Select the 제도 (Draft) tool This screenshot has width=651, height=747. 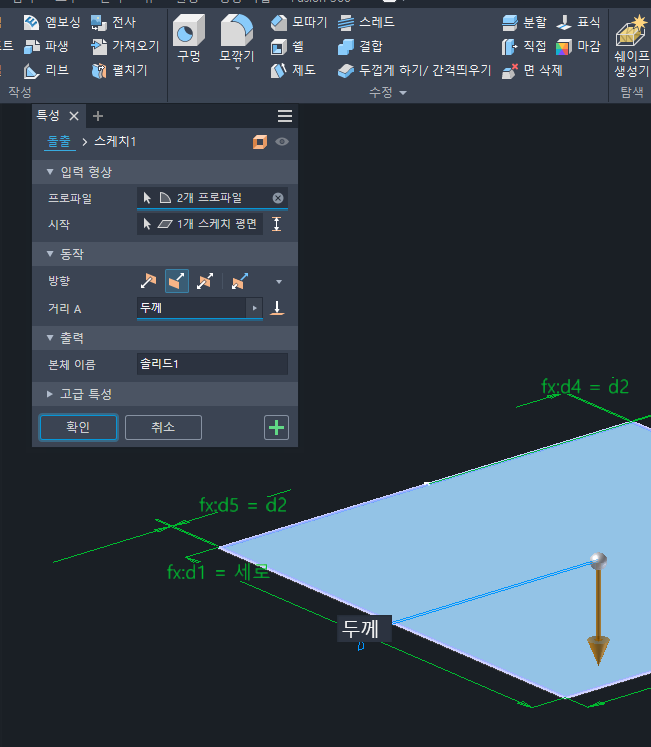(293, 71)
